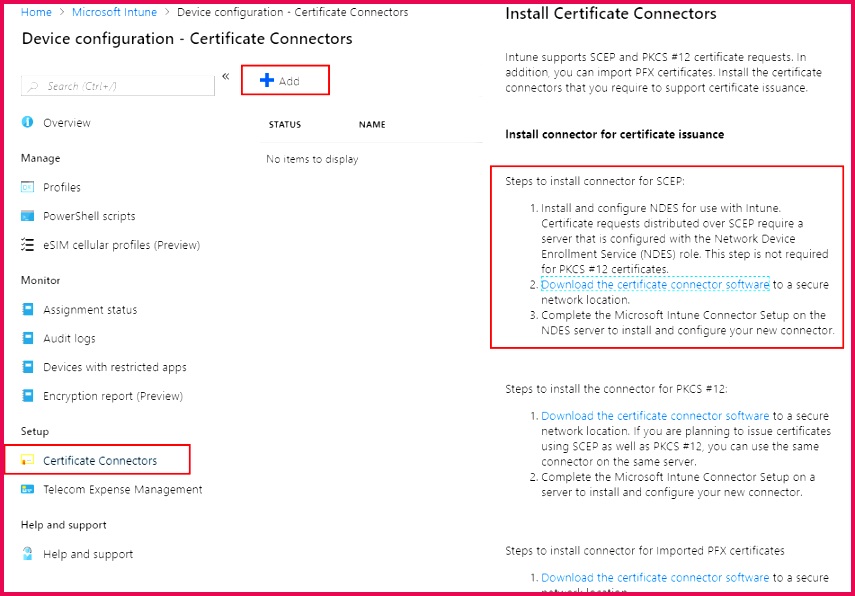Sort by STATUS column header
Screen dimensions: 855x596
point(285,124)
